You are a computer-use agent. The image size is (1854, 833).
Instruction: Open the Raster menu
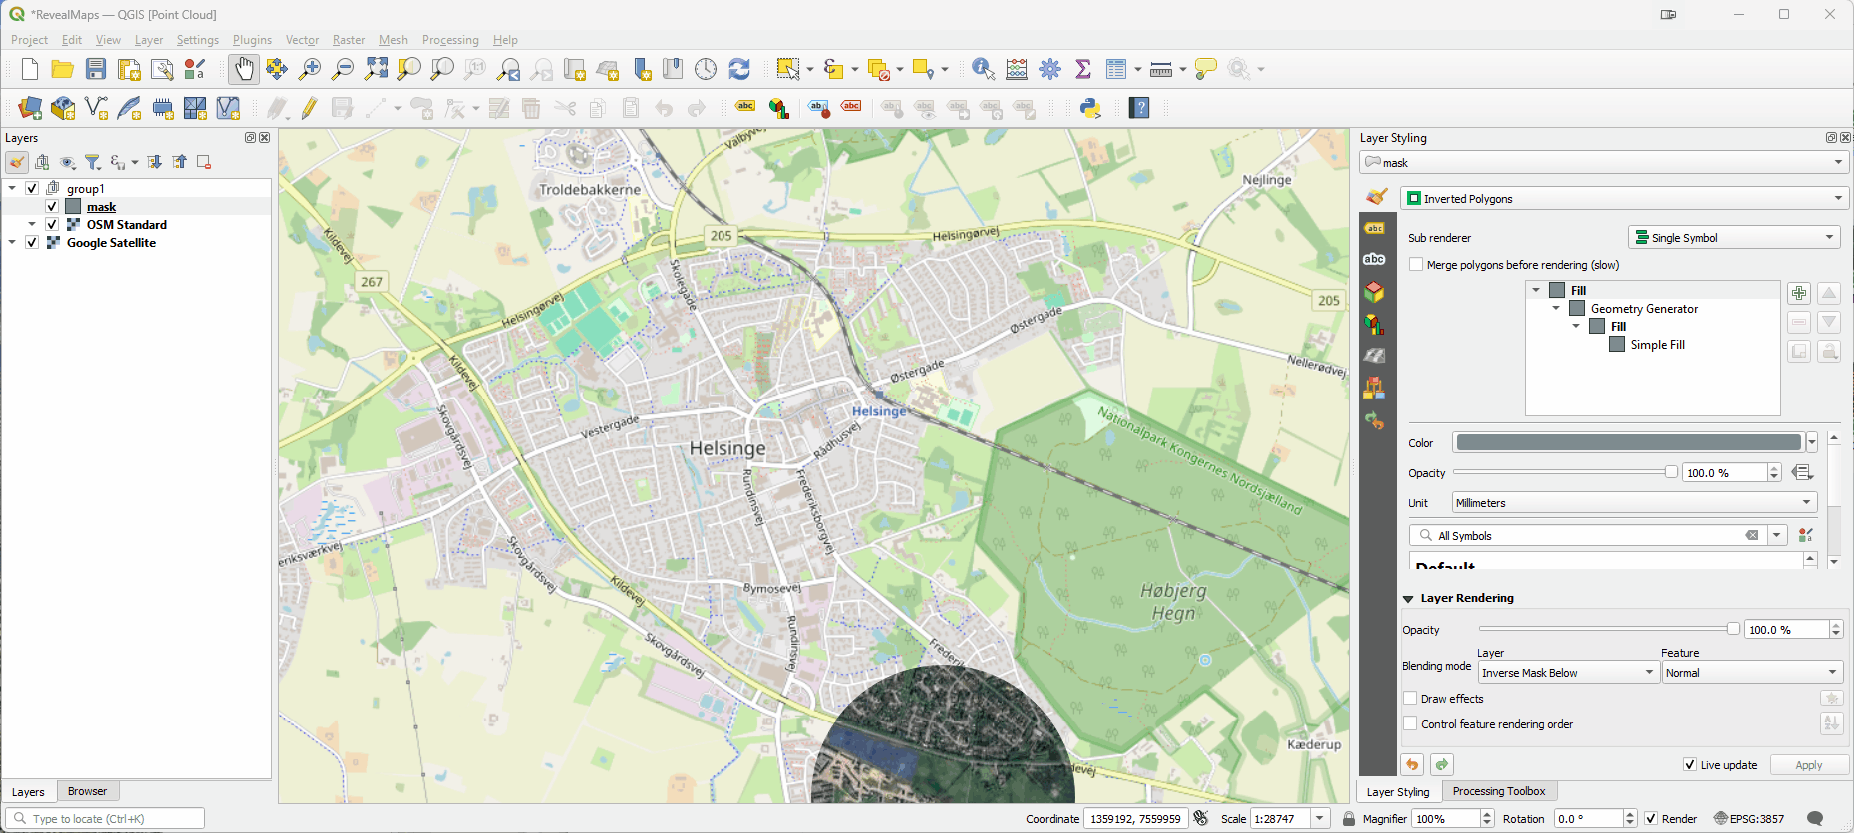[x=349, y=40]
